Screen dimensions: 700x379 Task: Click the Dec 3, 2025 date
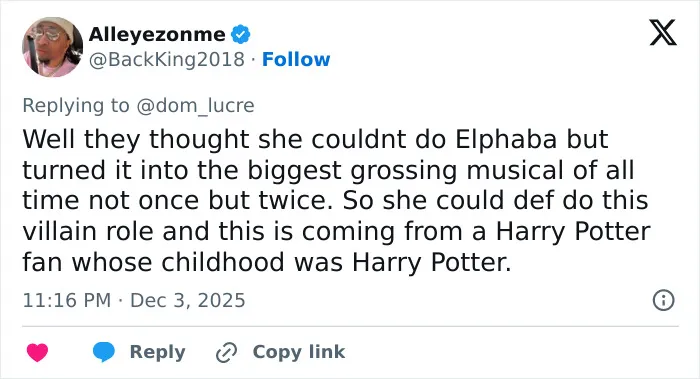click(x=188, y=300)
